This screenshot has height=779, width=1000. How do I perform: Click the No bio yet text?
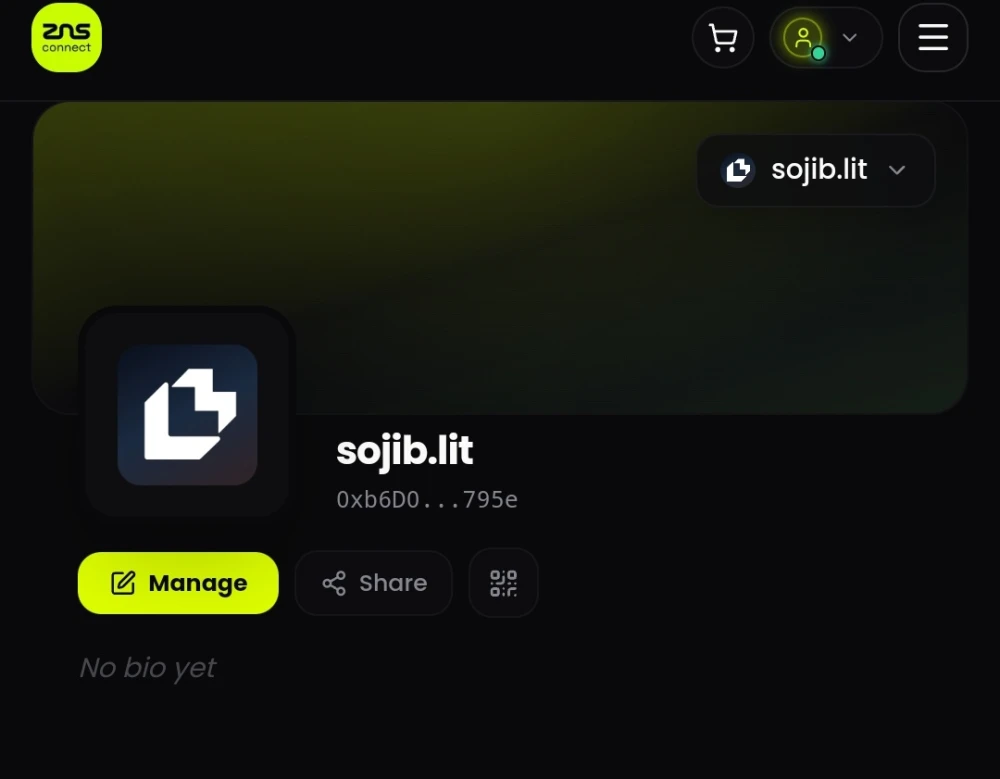coord(147,668)
